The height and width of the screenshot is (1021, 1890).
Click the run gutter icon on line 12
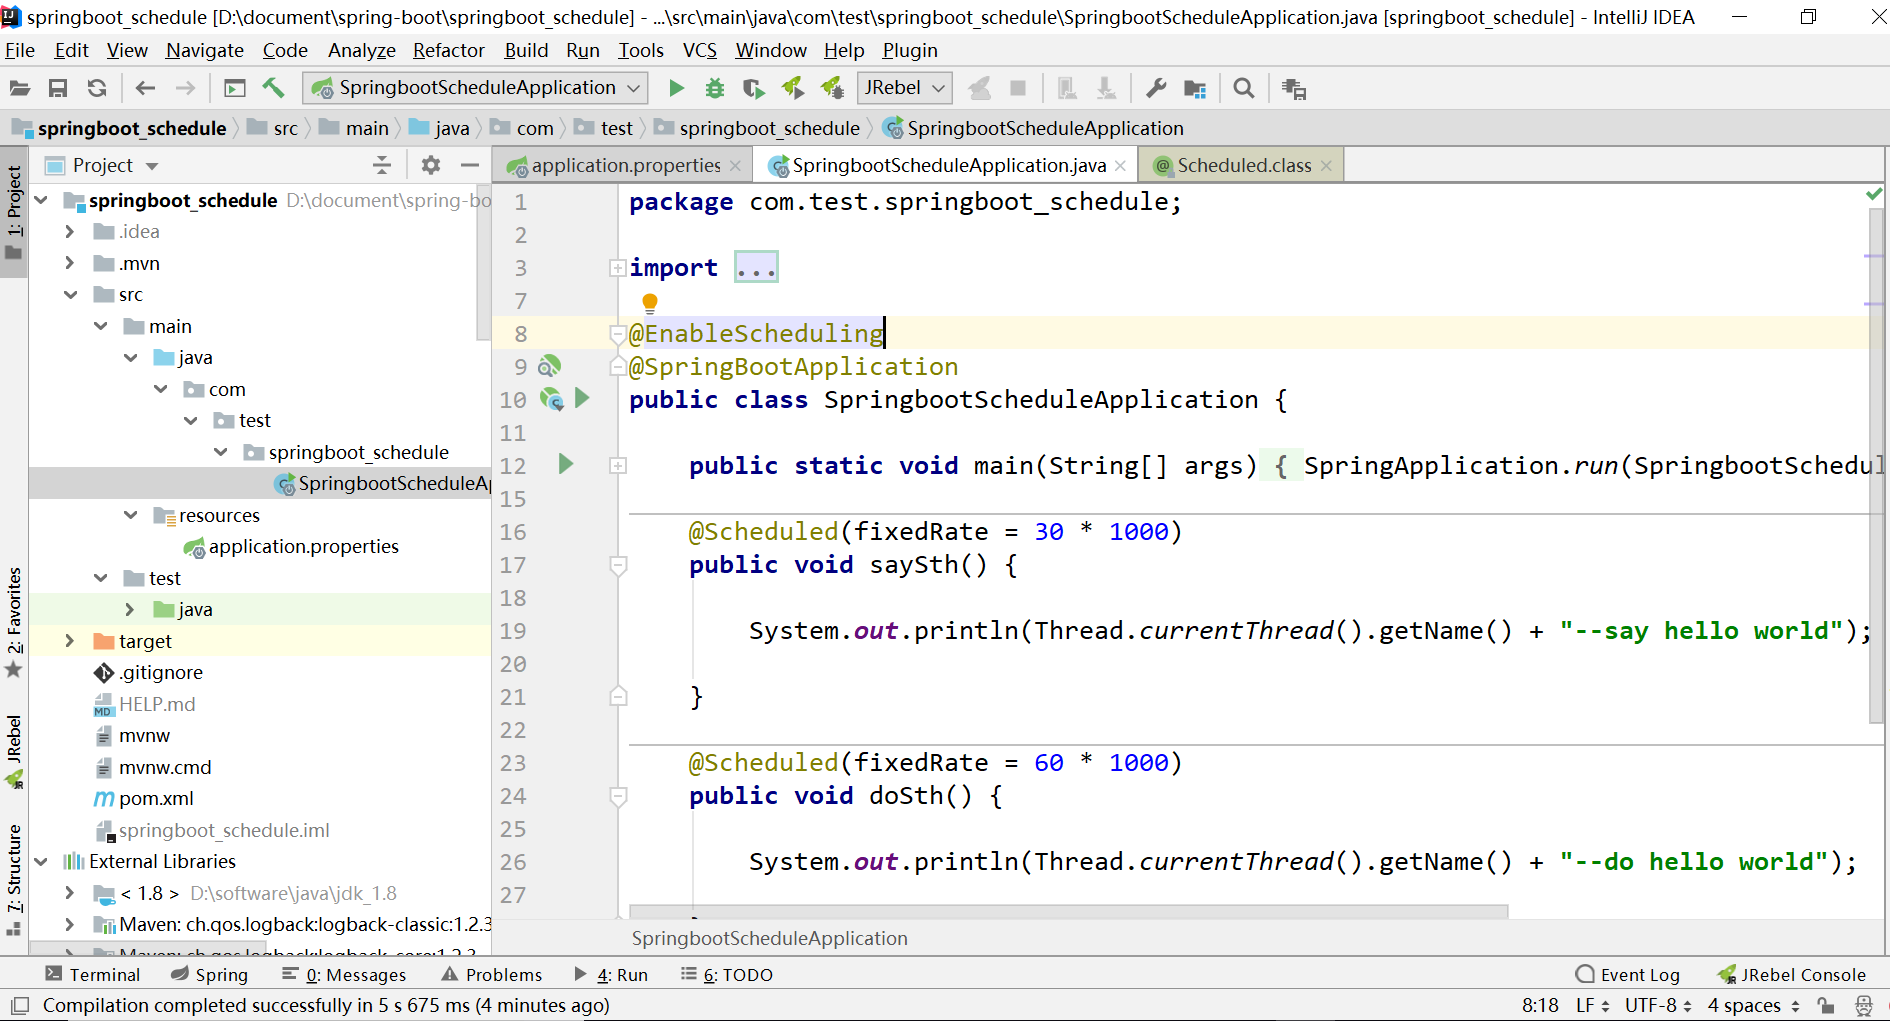tap(566, 464)
